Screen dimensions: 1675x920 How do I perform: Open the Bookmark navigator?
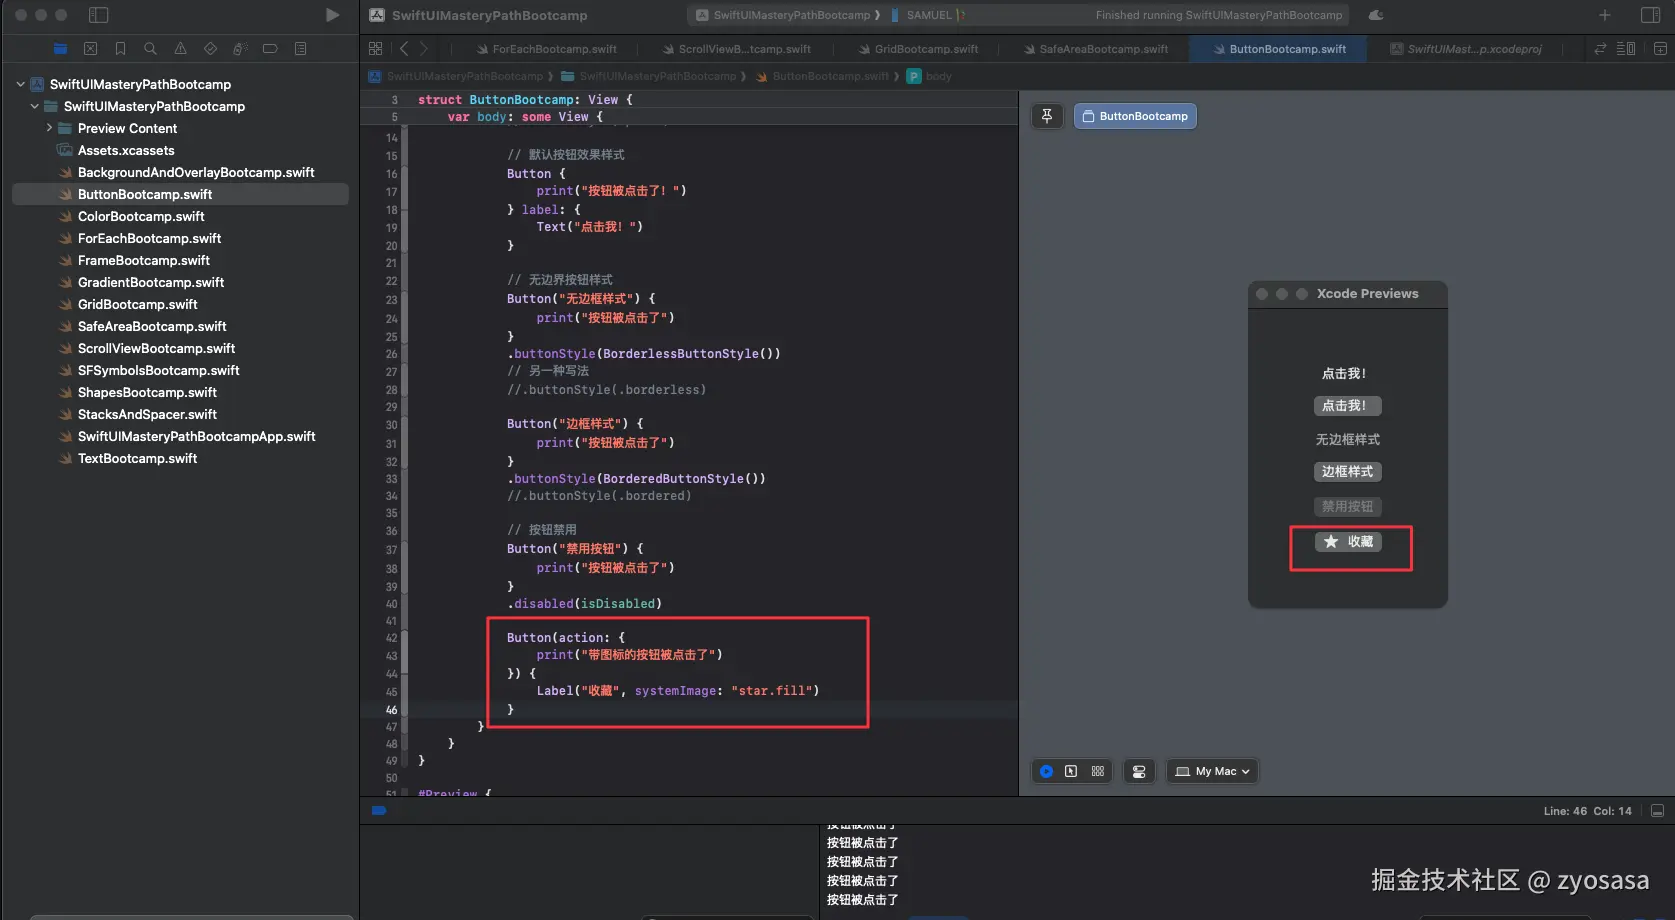120,48
